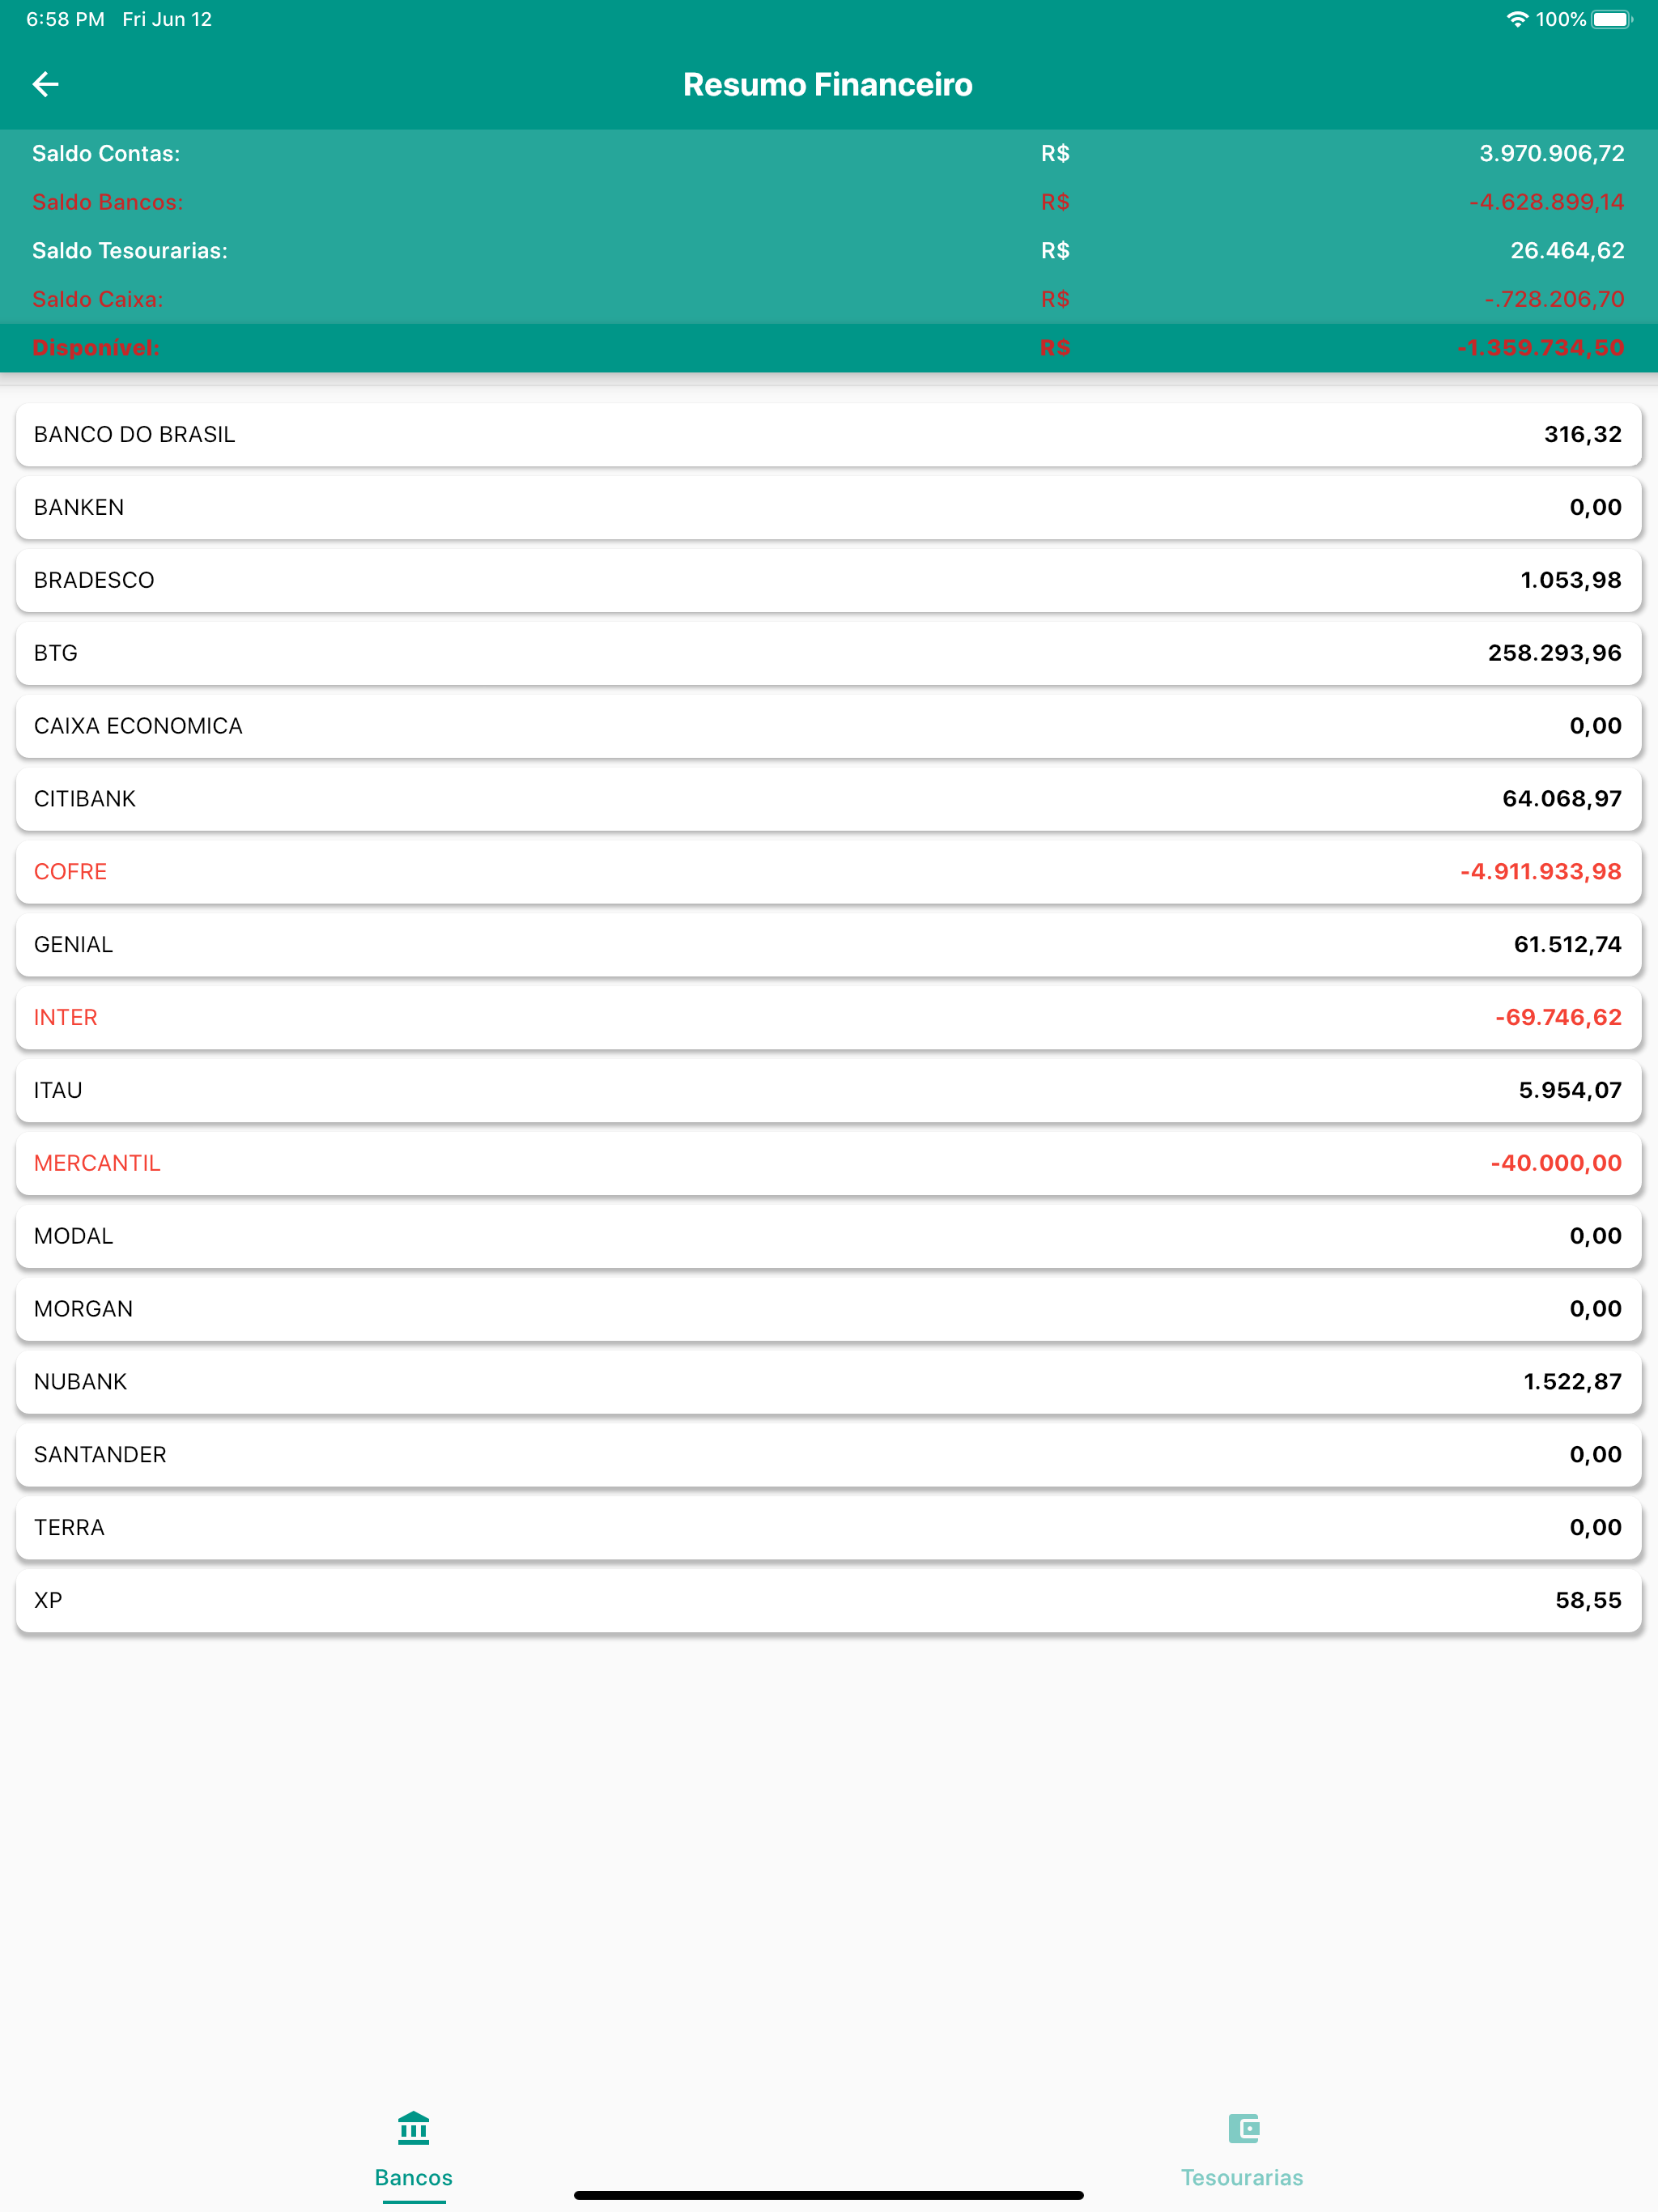
Task: Click the -4.911.933,98 Cofre balance
Action: pos(1541,872)
